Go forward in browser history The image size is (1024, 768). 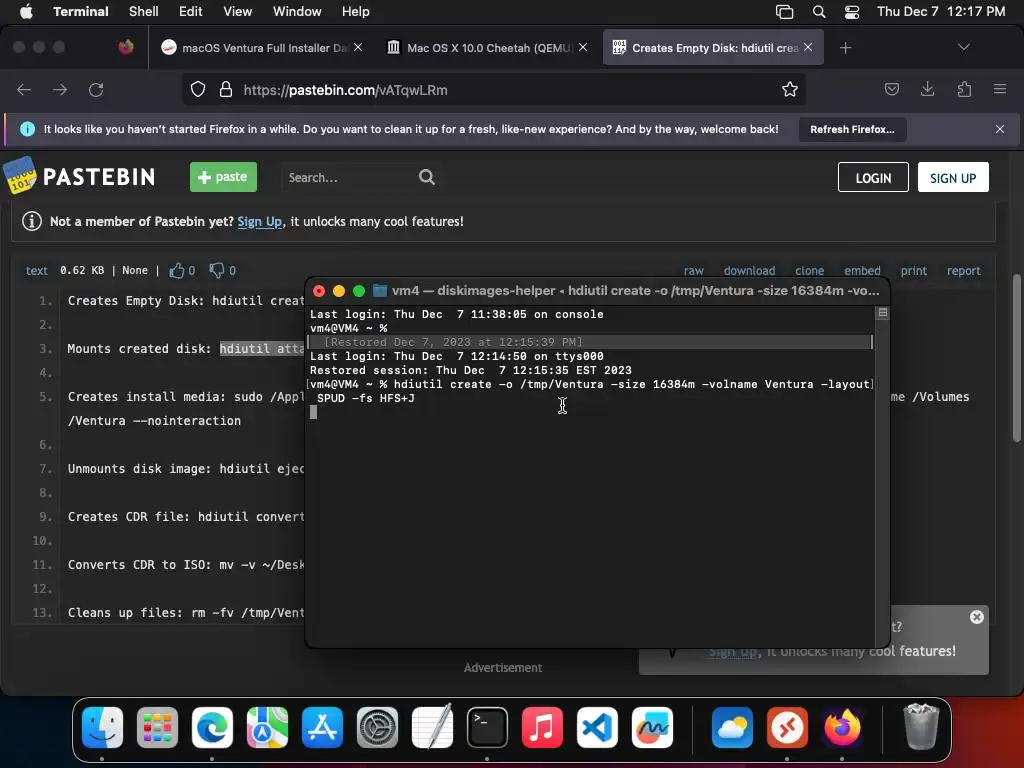60,89
